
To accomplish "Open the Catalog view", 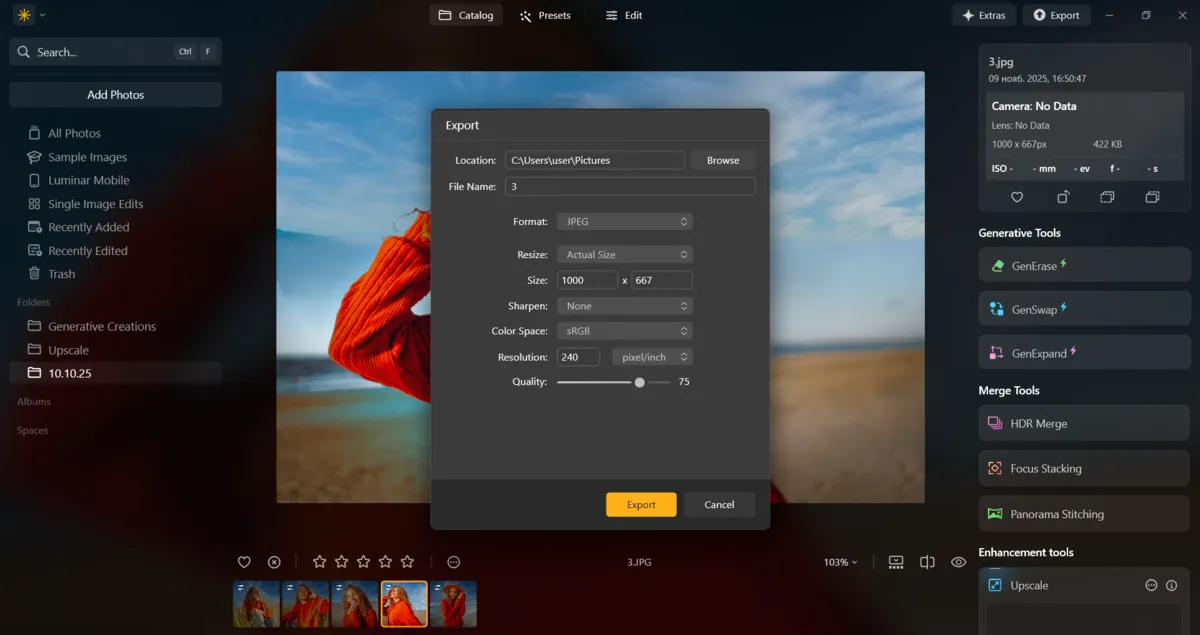I will [465, 15].
